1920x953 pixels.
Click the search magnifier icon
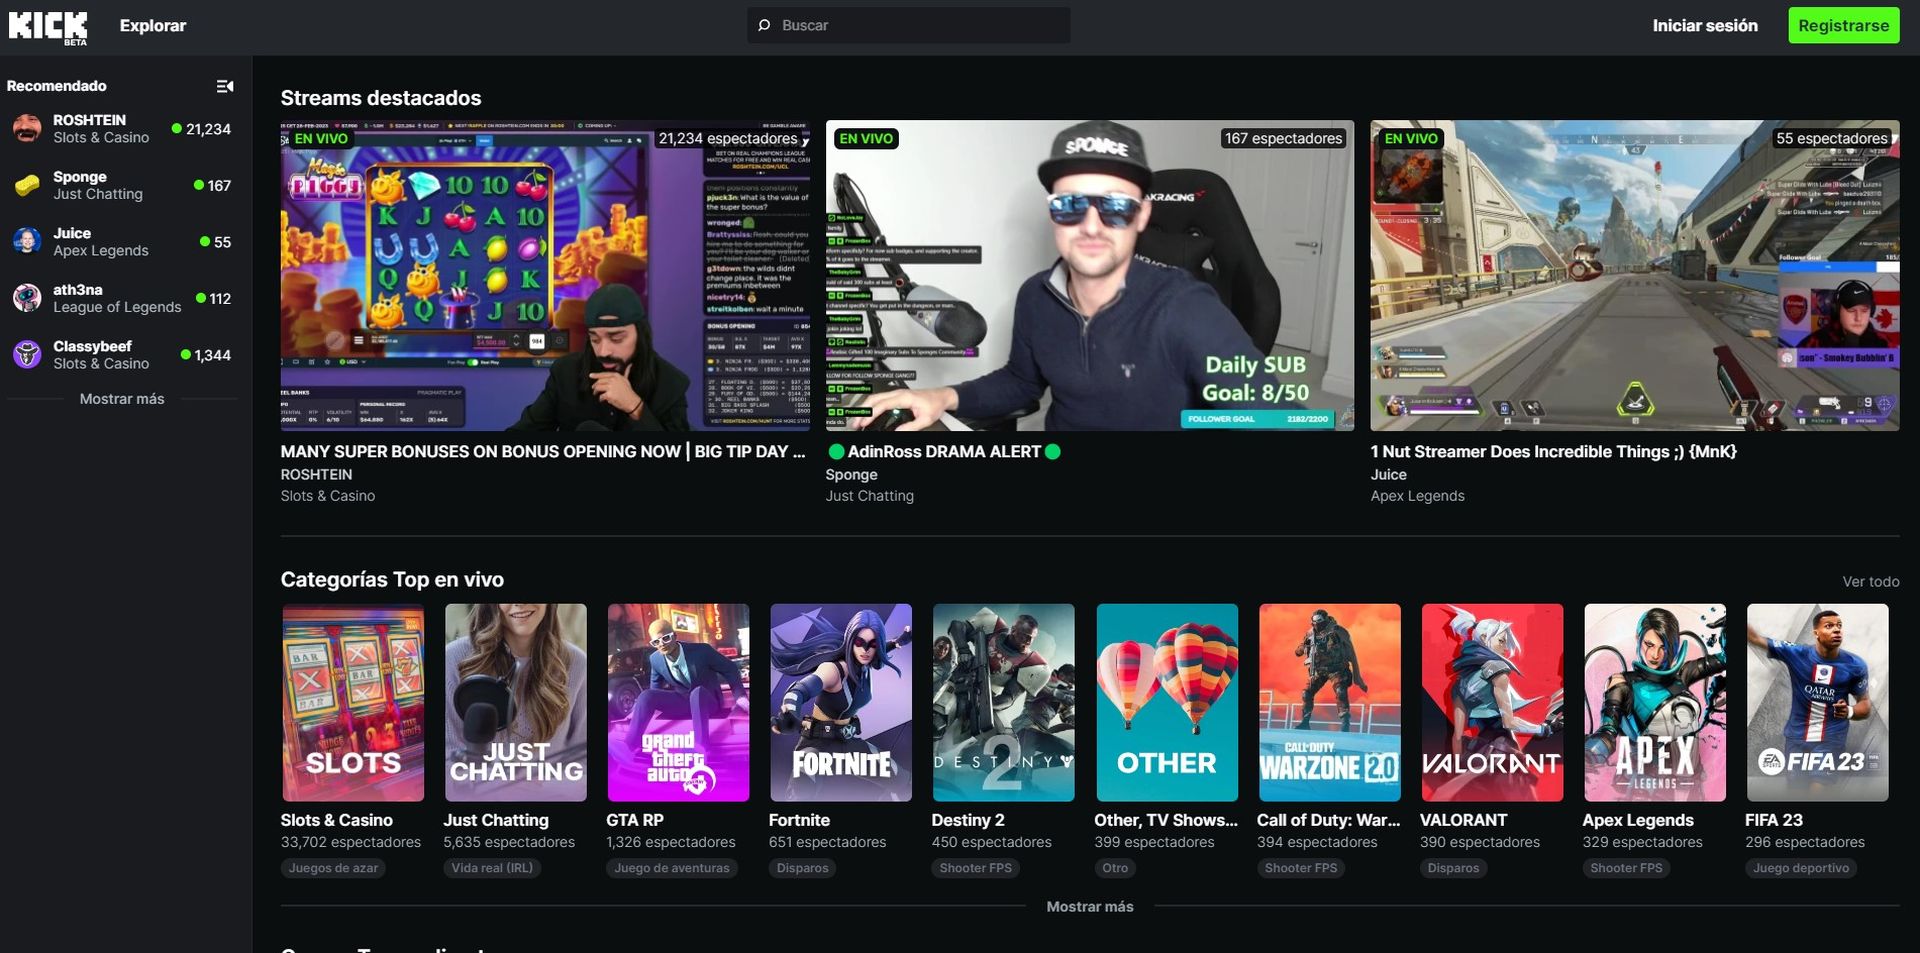point(765,26)
